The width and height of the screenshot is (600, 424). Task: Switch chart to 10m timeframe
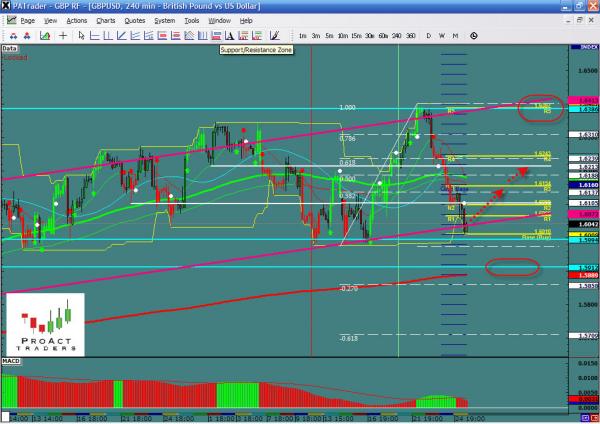click(x=342, y=36)
